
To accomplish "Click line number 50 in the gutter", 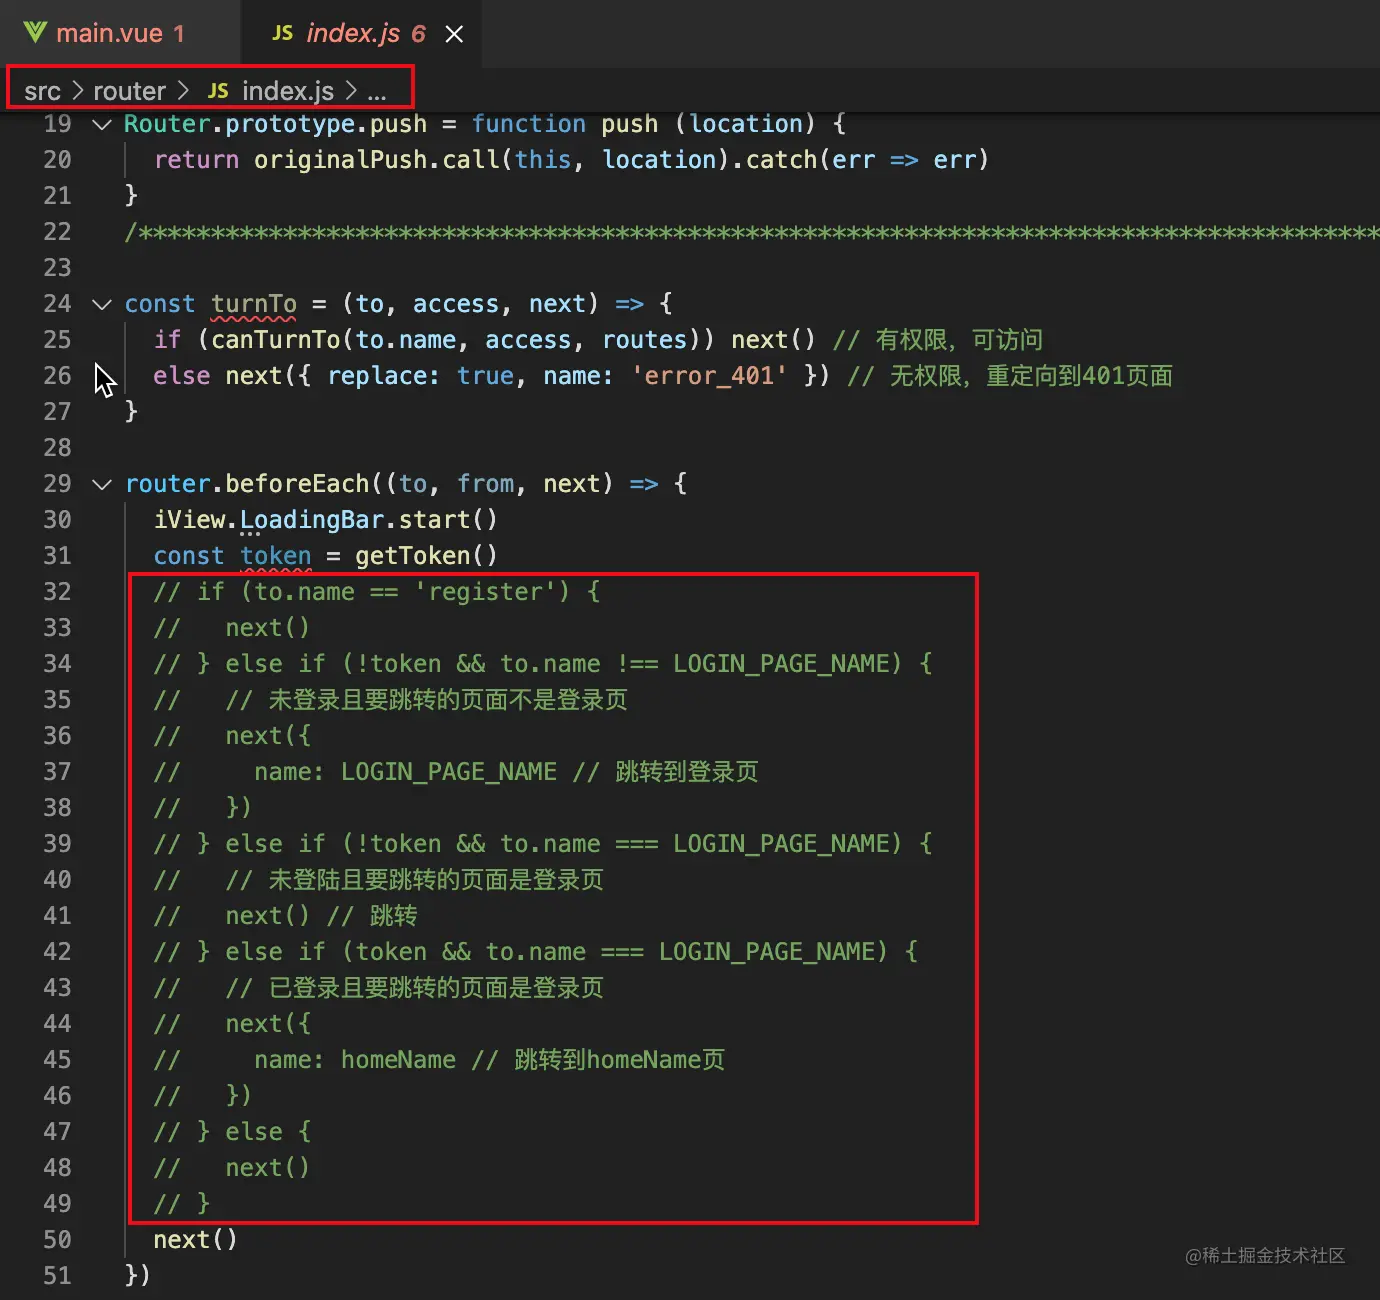I will tap(58, 1240).
